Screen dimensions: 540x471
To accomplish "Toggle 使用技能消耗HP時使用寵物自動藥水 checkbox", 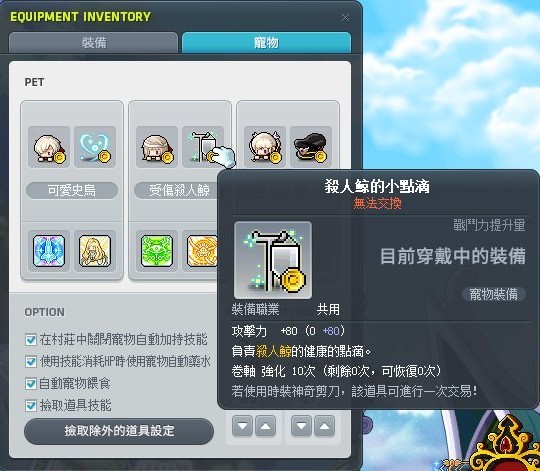I will 31,362.
